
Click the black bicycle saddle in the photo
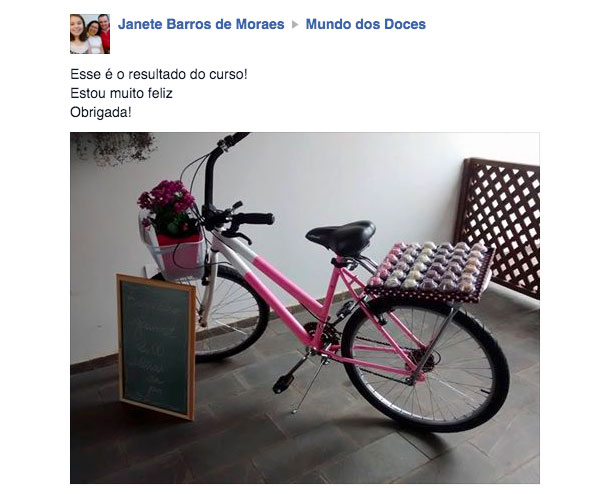pyautogui.click(x=341, y=236)
